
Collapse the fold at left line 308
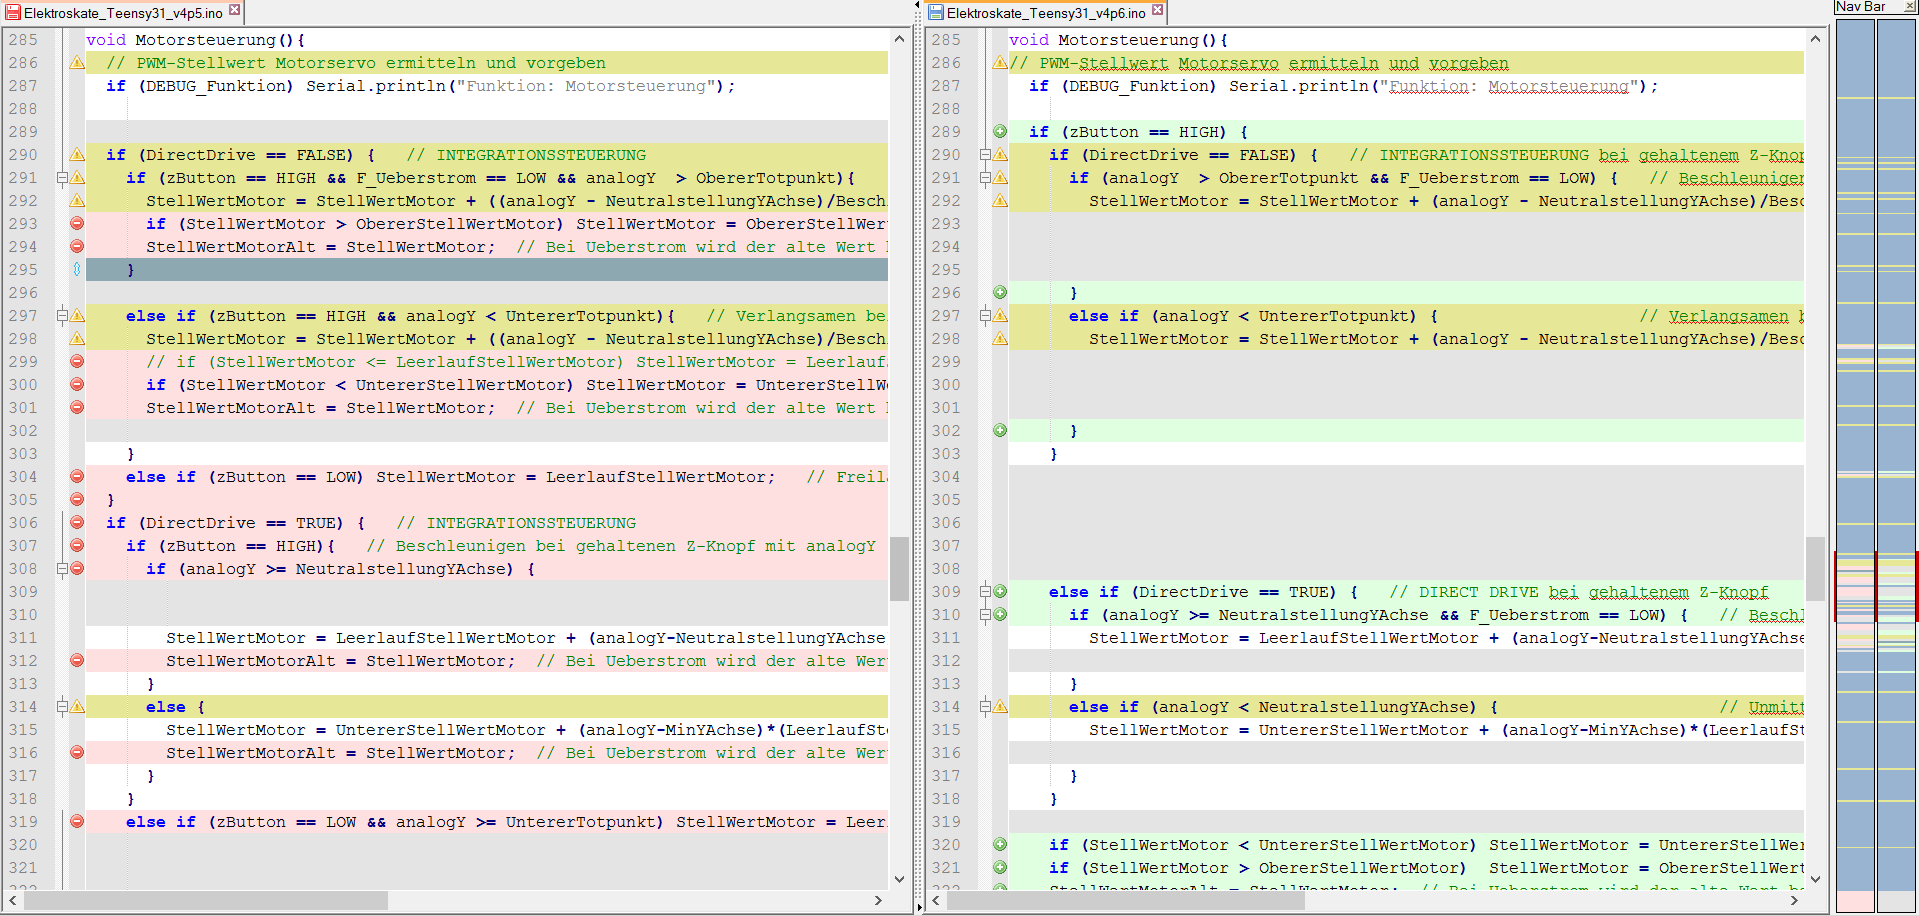coord(62,569)
